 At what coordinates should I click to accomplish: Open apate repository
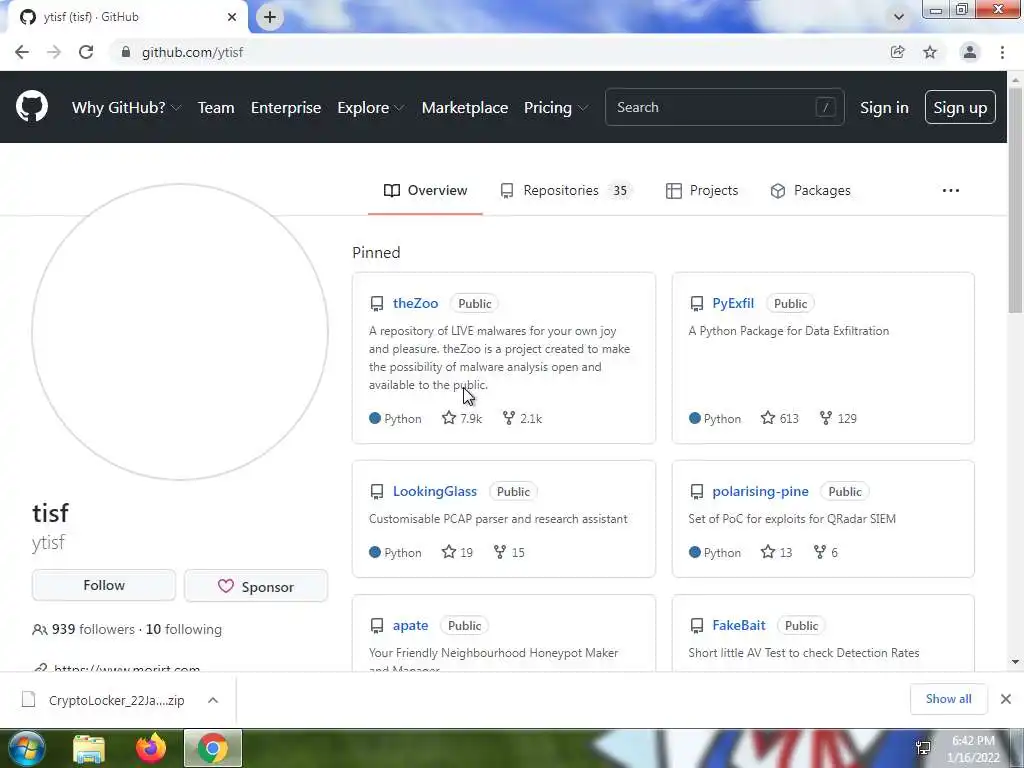pos(410,625)
